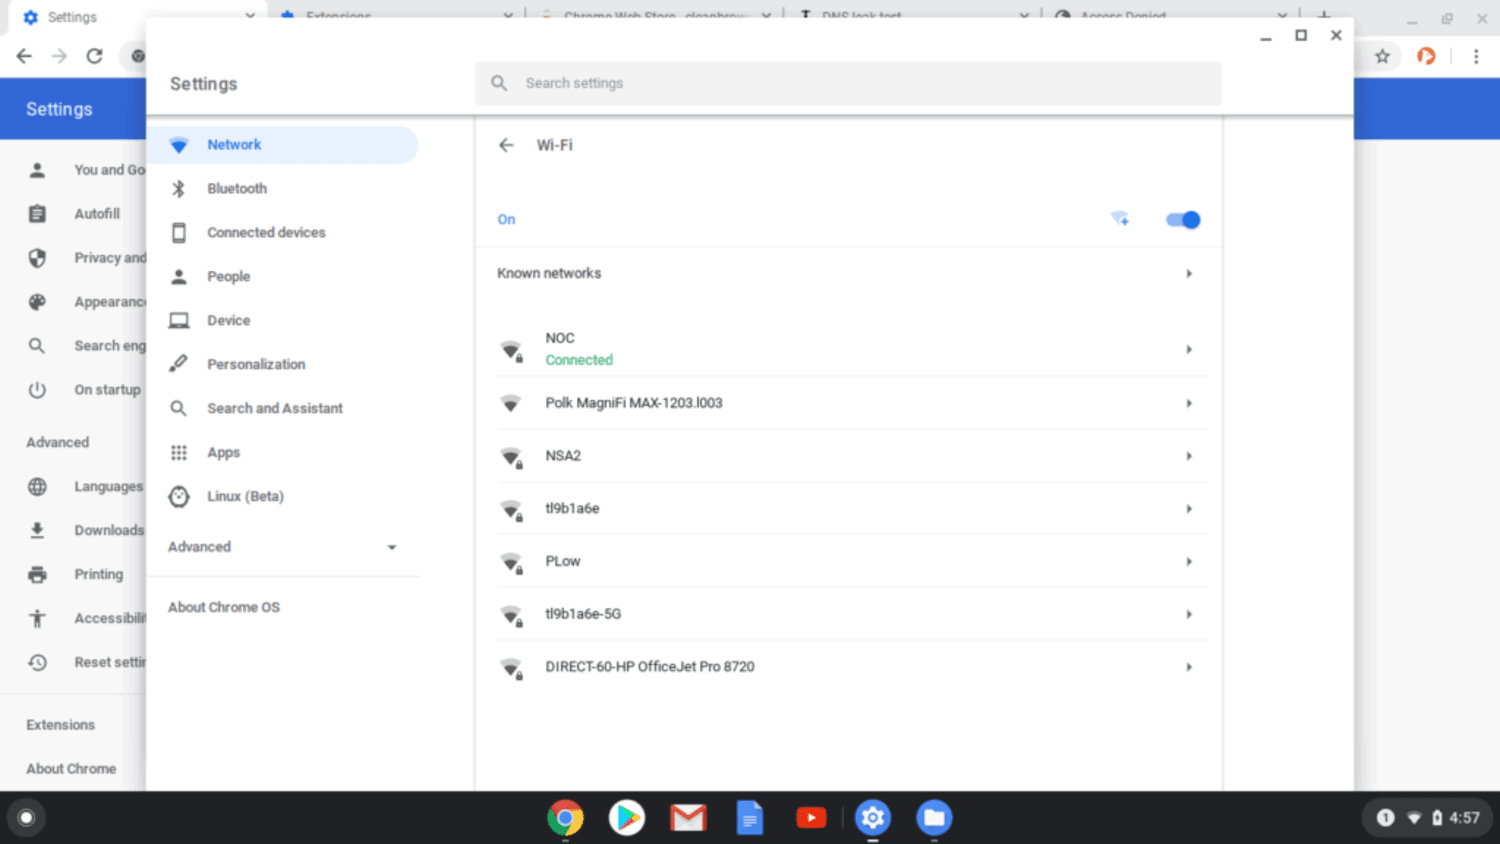Click the NSA2 secured Wi-Fi icon
This screenshot has width=1500, height=844.
[x=511, y=457]
